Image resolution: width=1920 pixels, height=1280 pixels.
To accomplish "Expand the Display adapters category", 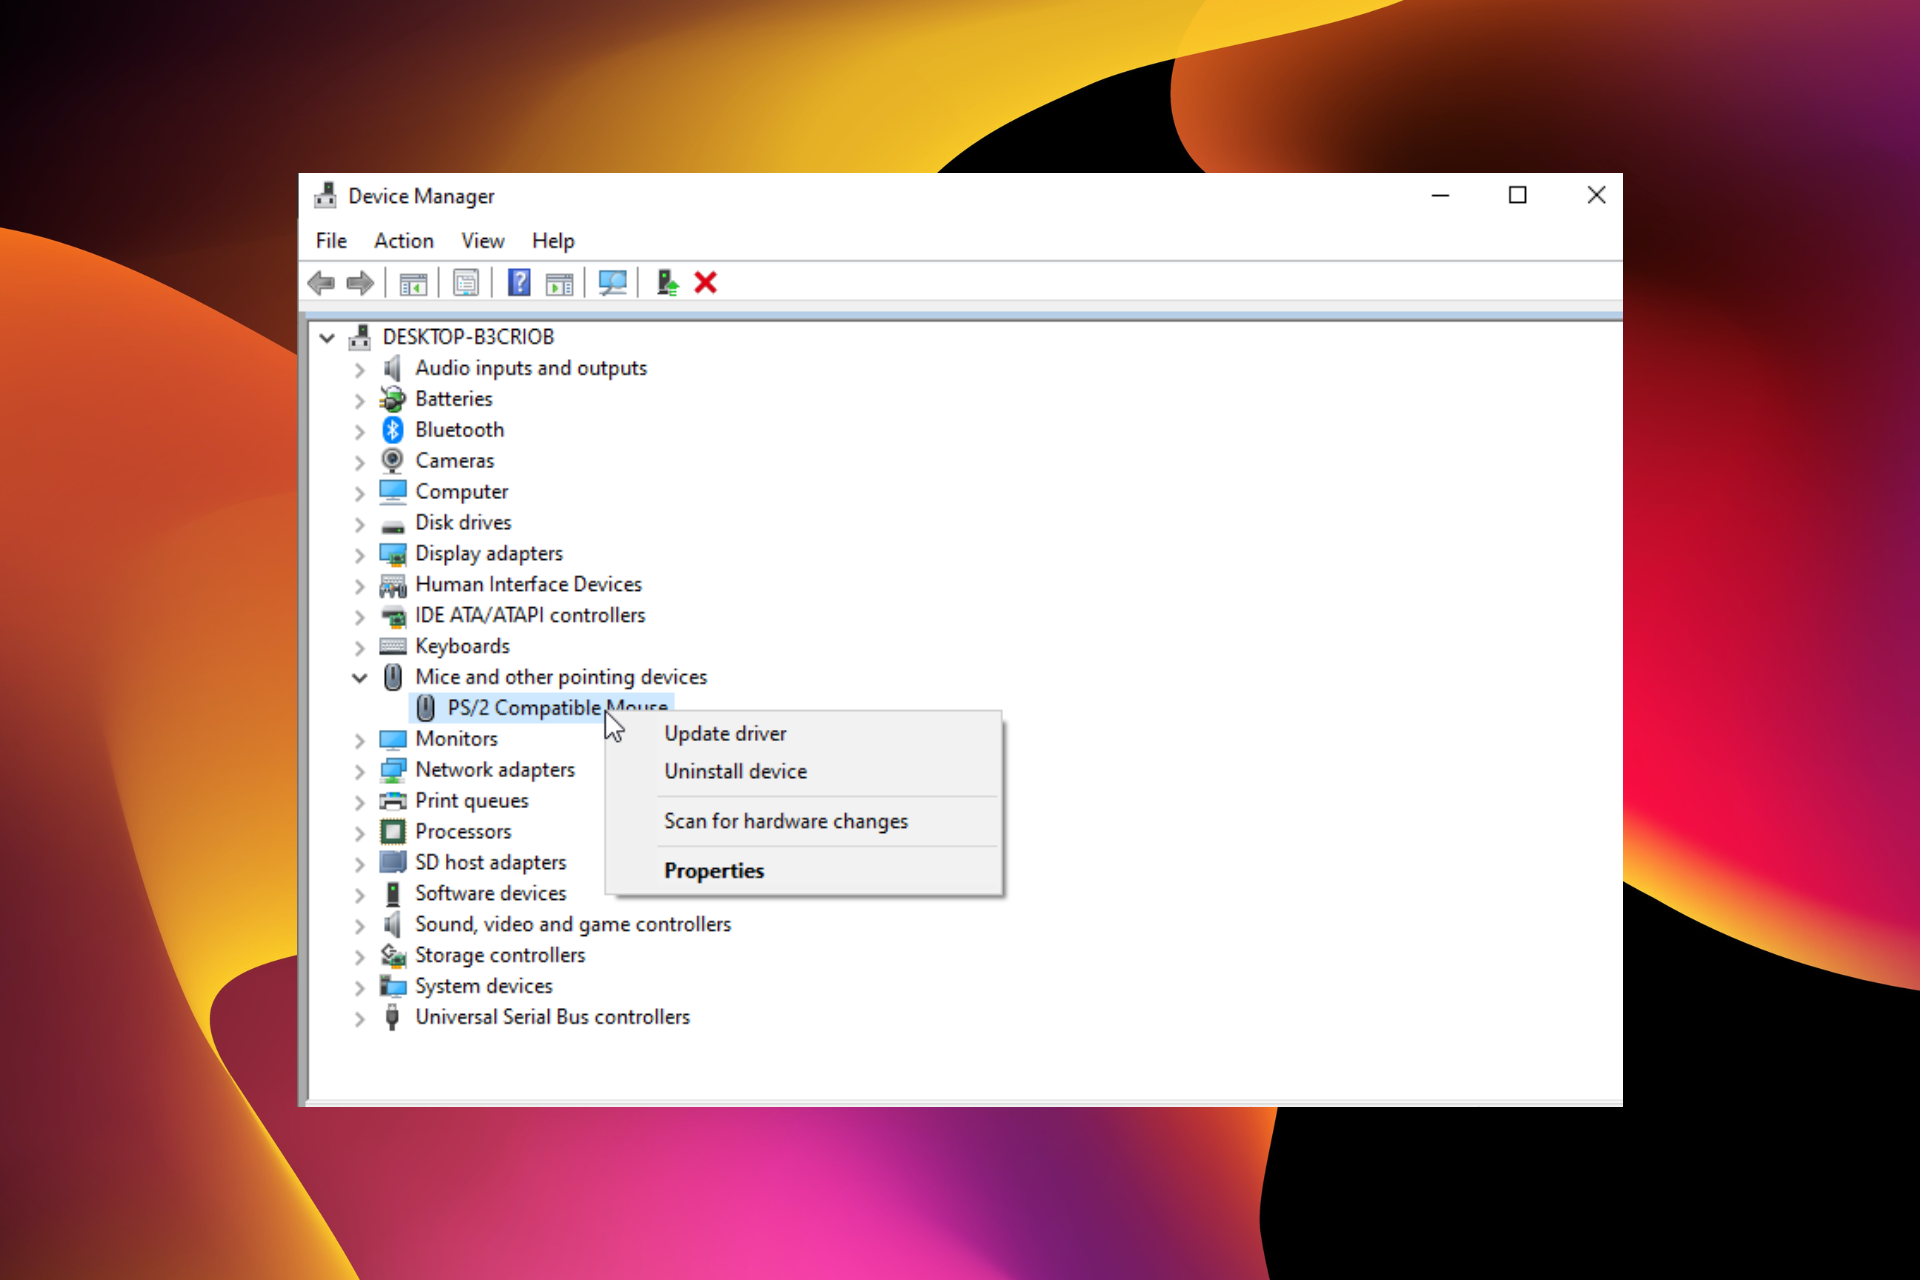I will click(360, 553).
